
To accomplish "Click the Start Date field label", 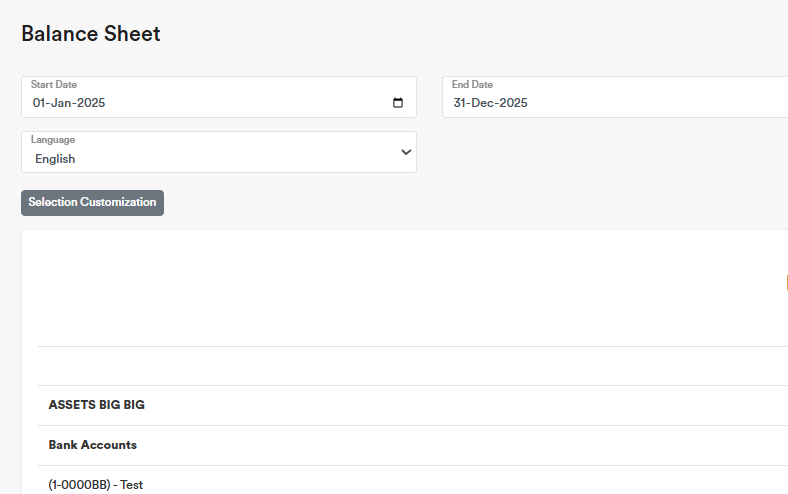I will pos(54,85).
